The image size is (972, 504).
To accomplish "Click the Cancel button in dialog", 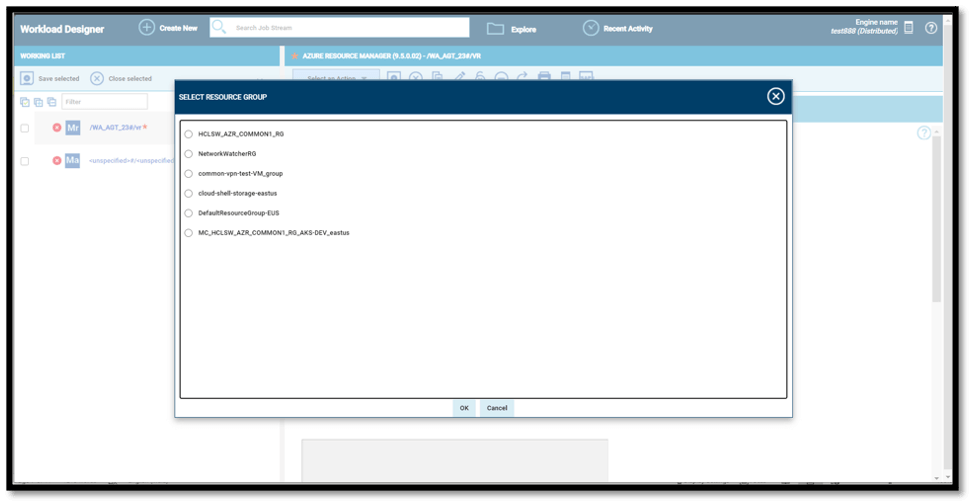I will click(497, 408).
